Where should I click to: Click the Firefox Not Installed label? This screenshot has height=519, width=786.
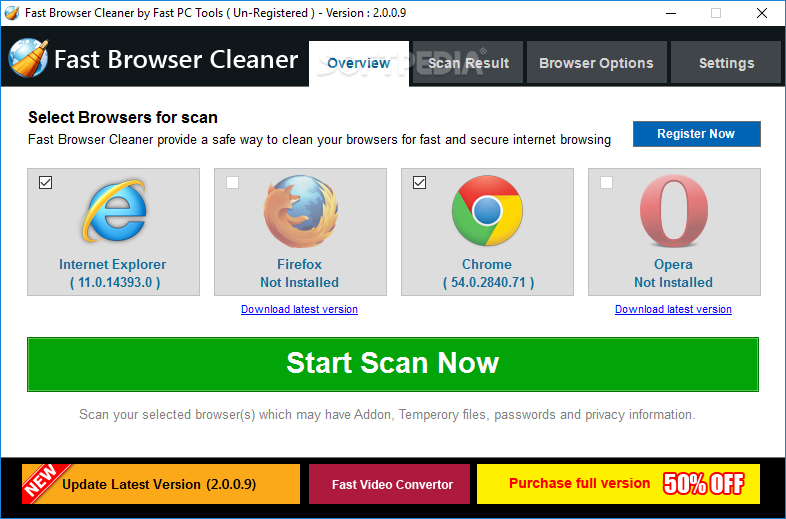pyautogui.click(x=299, y=283)
